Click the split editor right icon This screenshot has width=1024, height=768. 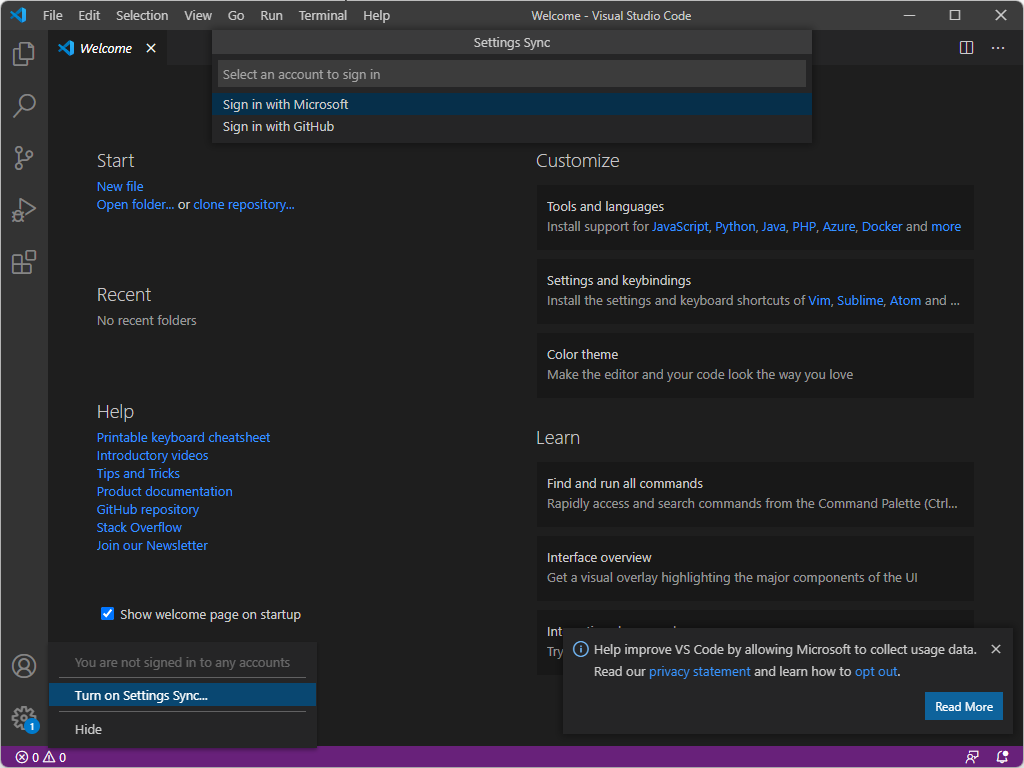967,48
